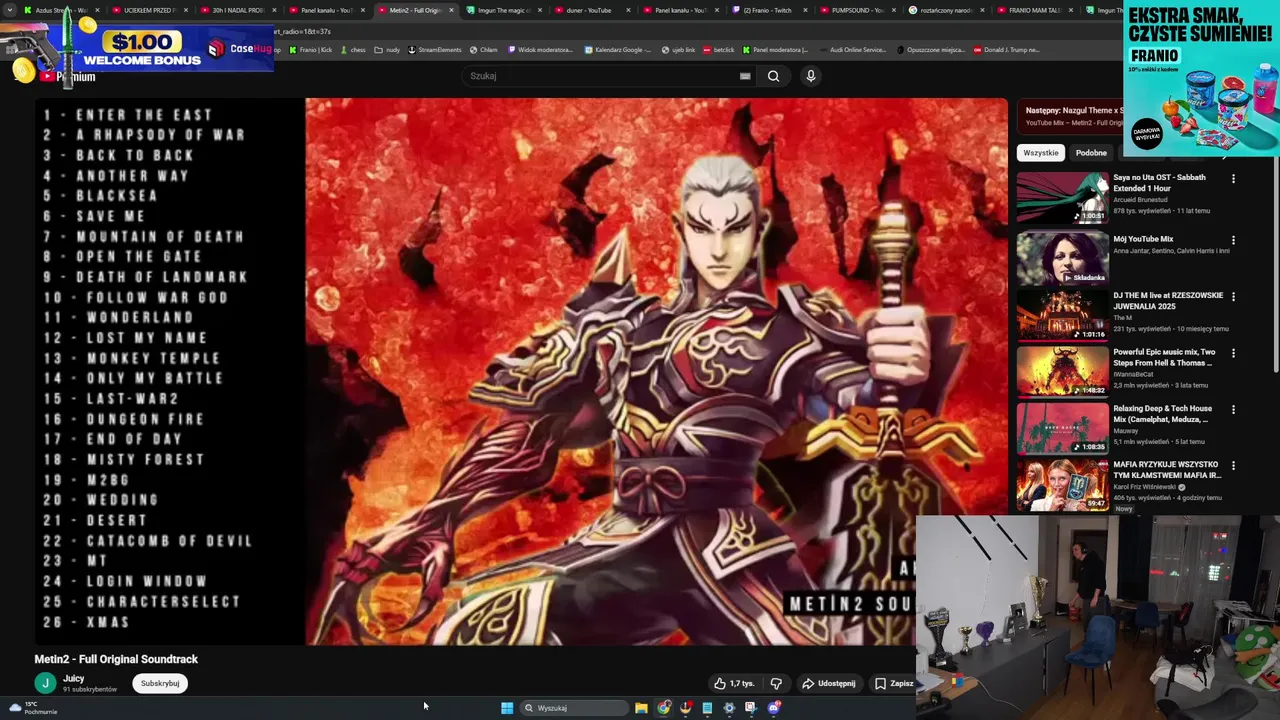Open more options for Powerful Epic music mix
The height and width of the screenshot is (720, 1280).
(1233, 353)
